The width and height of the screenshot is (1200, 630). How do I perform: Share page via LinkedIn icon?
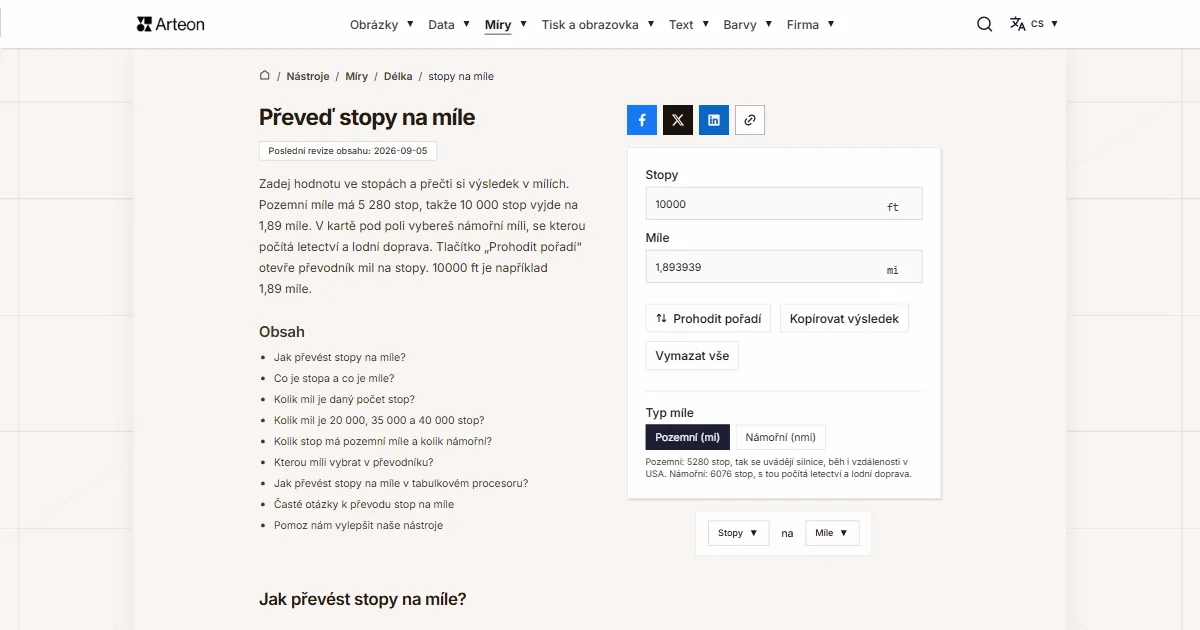pos(714,120)
